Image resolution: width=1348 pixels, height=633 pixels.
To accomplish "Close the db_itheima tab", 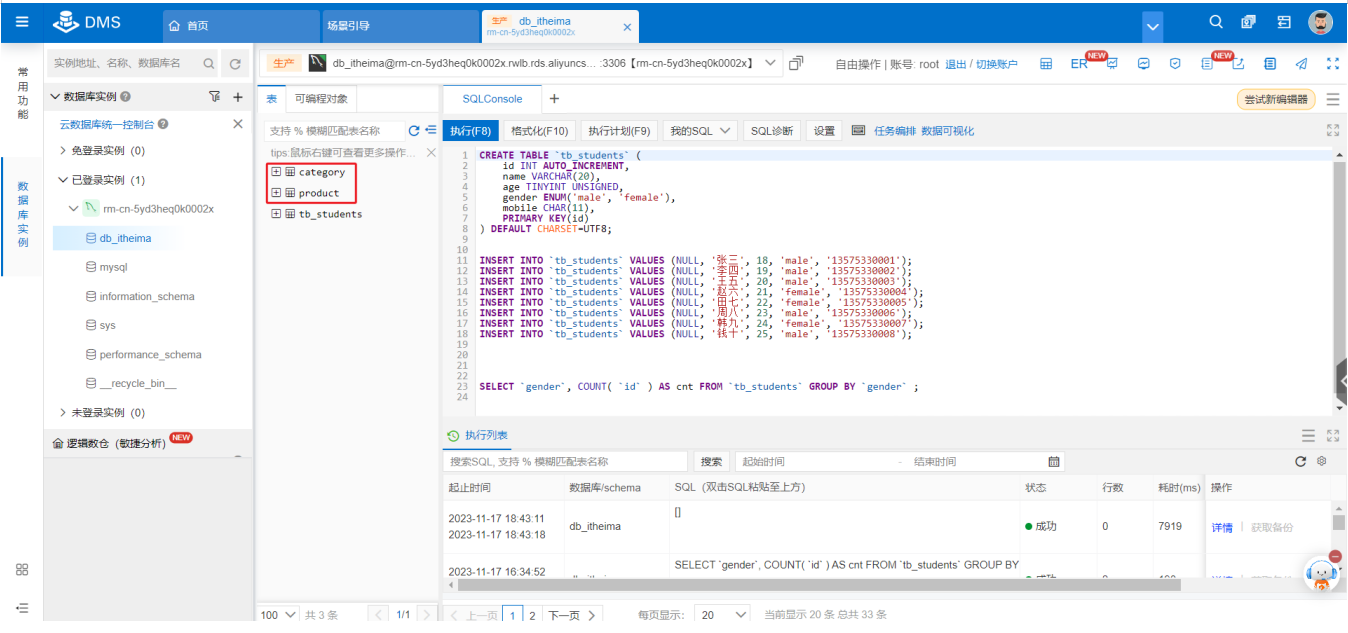I will [x=627, y=27].
